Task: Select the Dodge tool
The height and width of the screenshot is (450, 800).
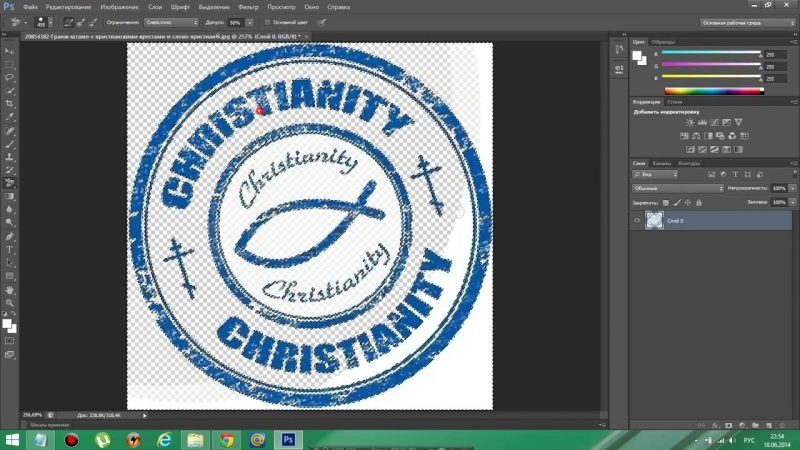Action: (10, 222)
